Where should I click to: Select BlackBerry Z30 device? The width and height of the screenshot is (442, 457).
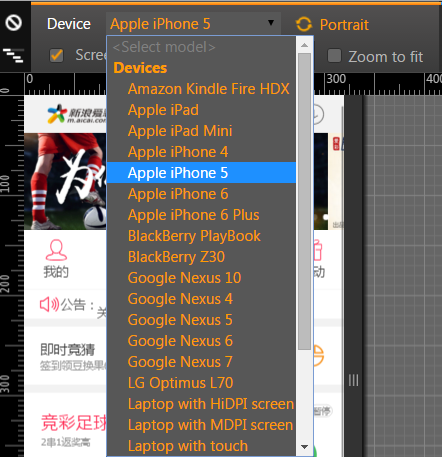click(x=201, y=257)
